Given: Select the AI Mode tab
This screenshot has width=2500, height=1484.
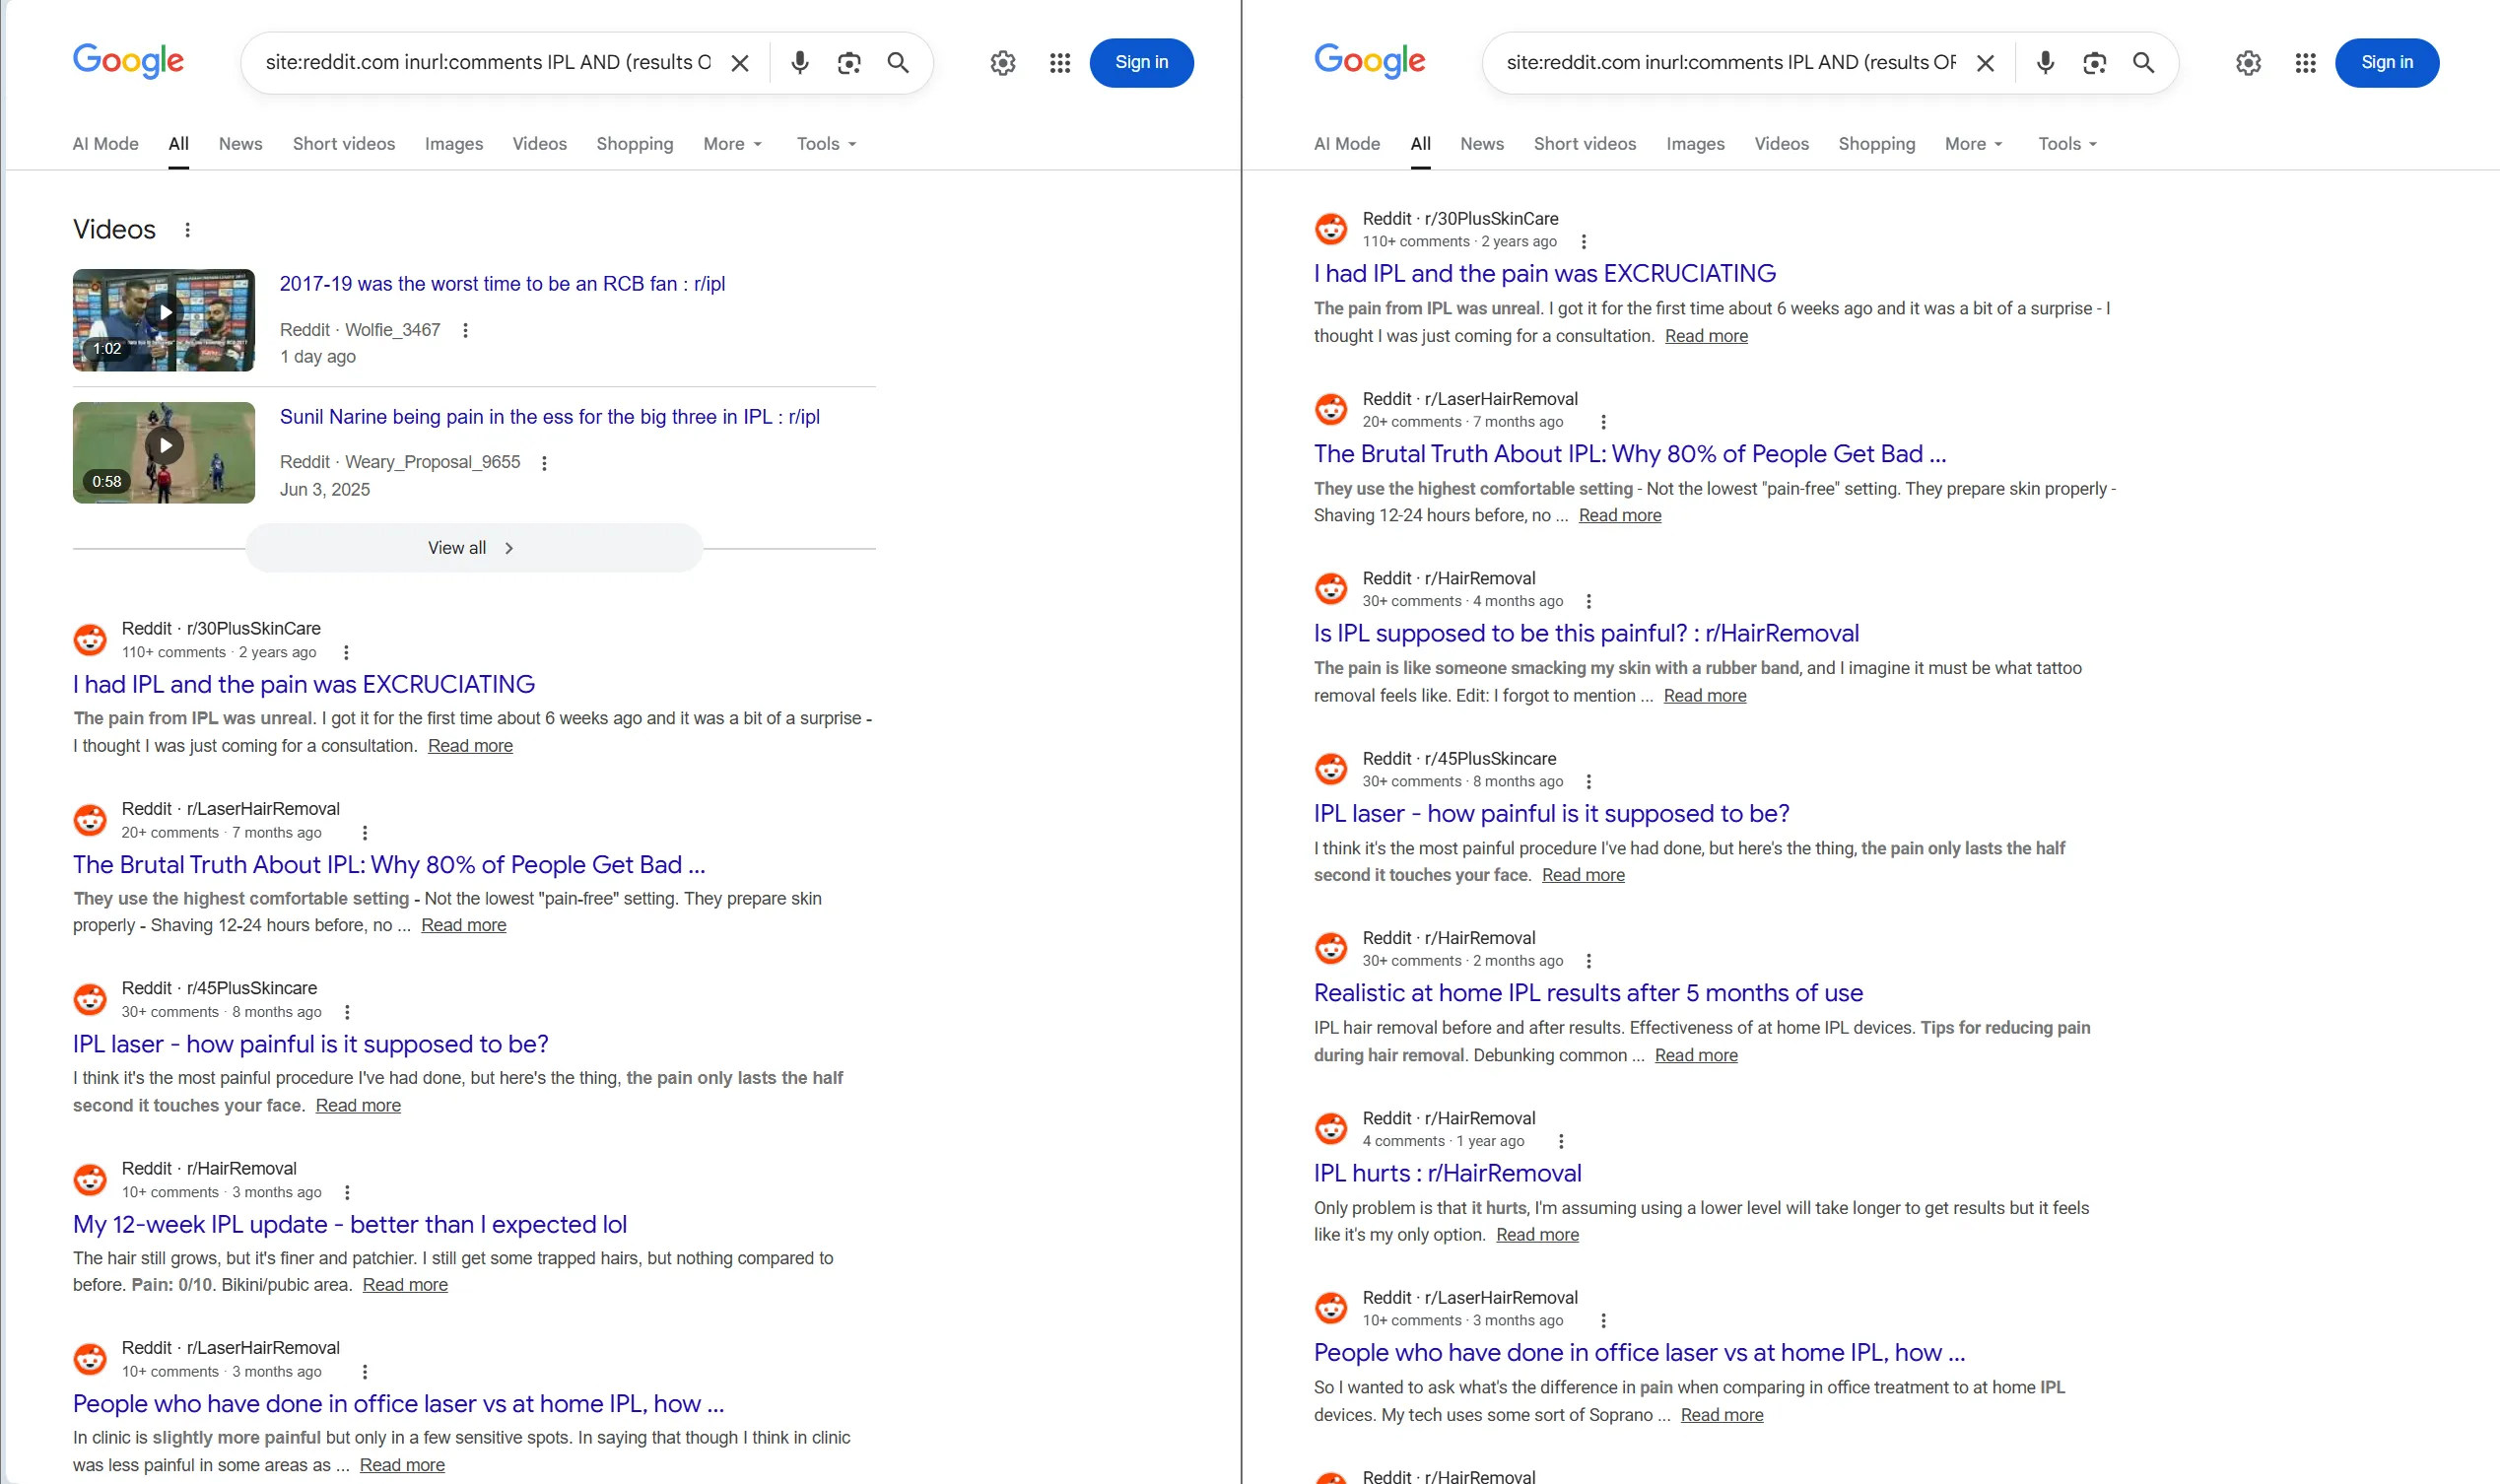Looking at the screenshot, I should [x=105, y=144].
